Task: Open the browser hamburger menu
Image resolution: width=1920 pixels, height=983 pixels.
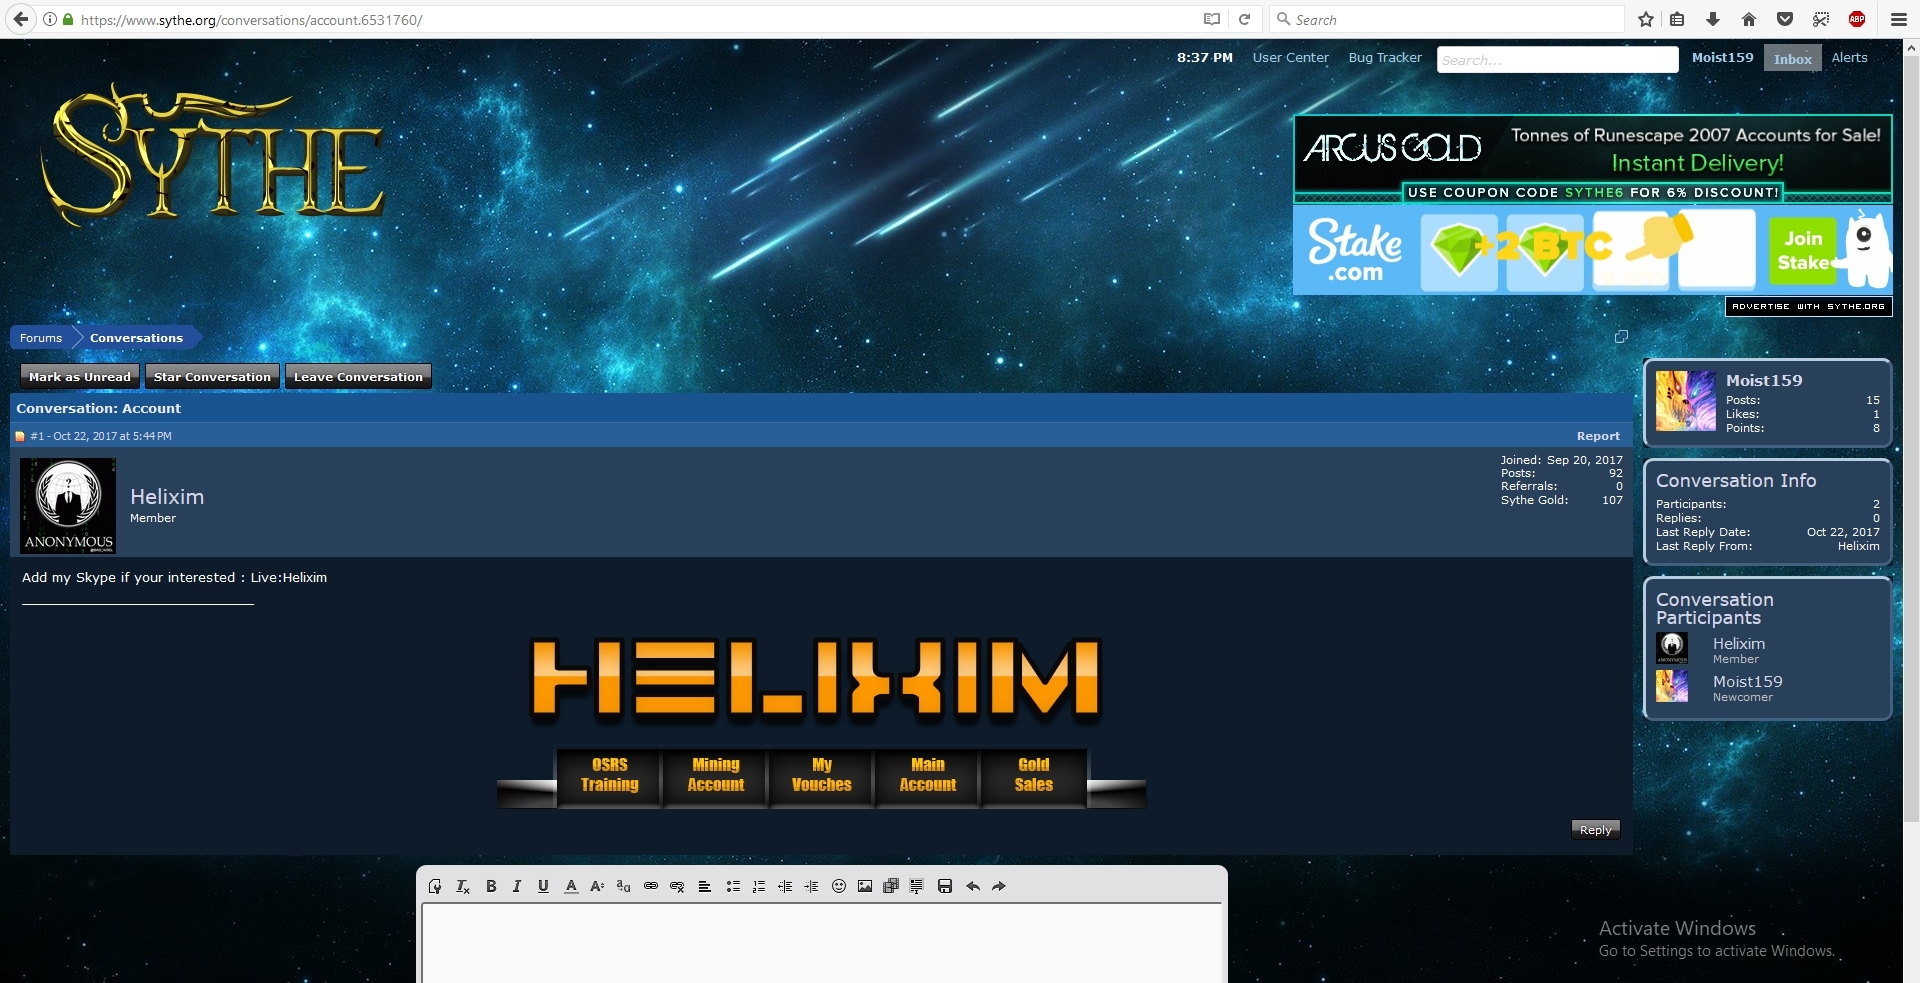Action: pyautogui.click(x=1898, y=19)
